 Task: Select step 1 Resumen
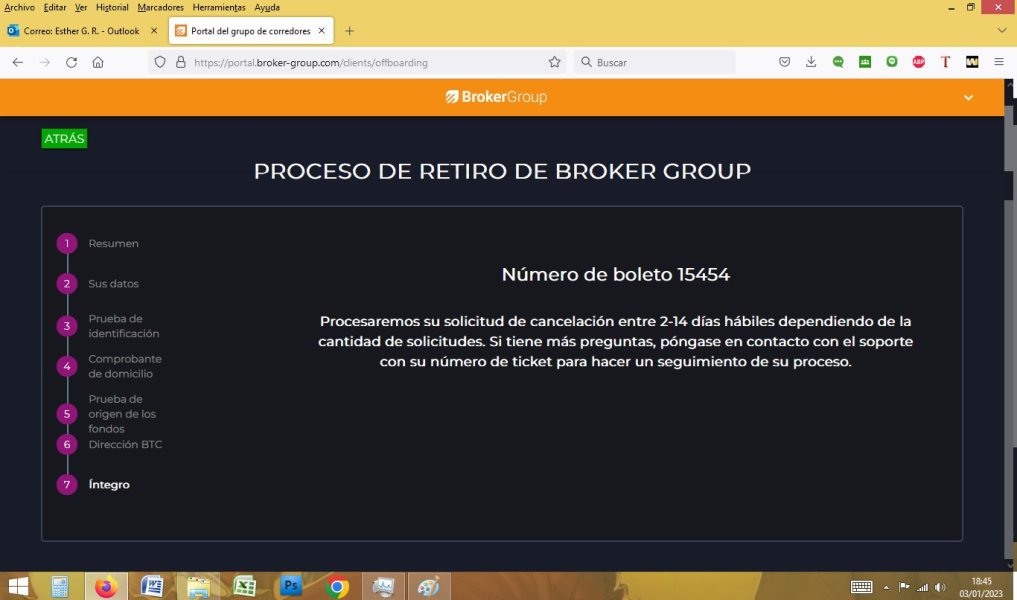point(97,243)
